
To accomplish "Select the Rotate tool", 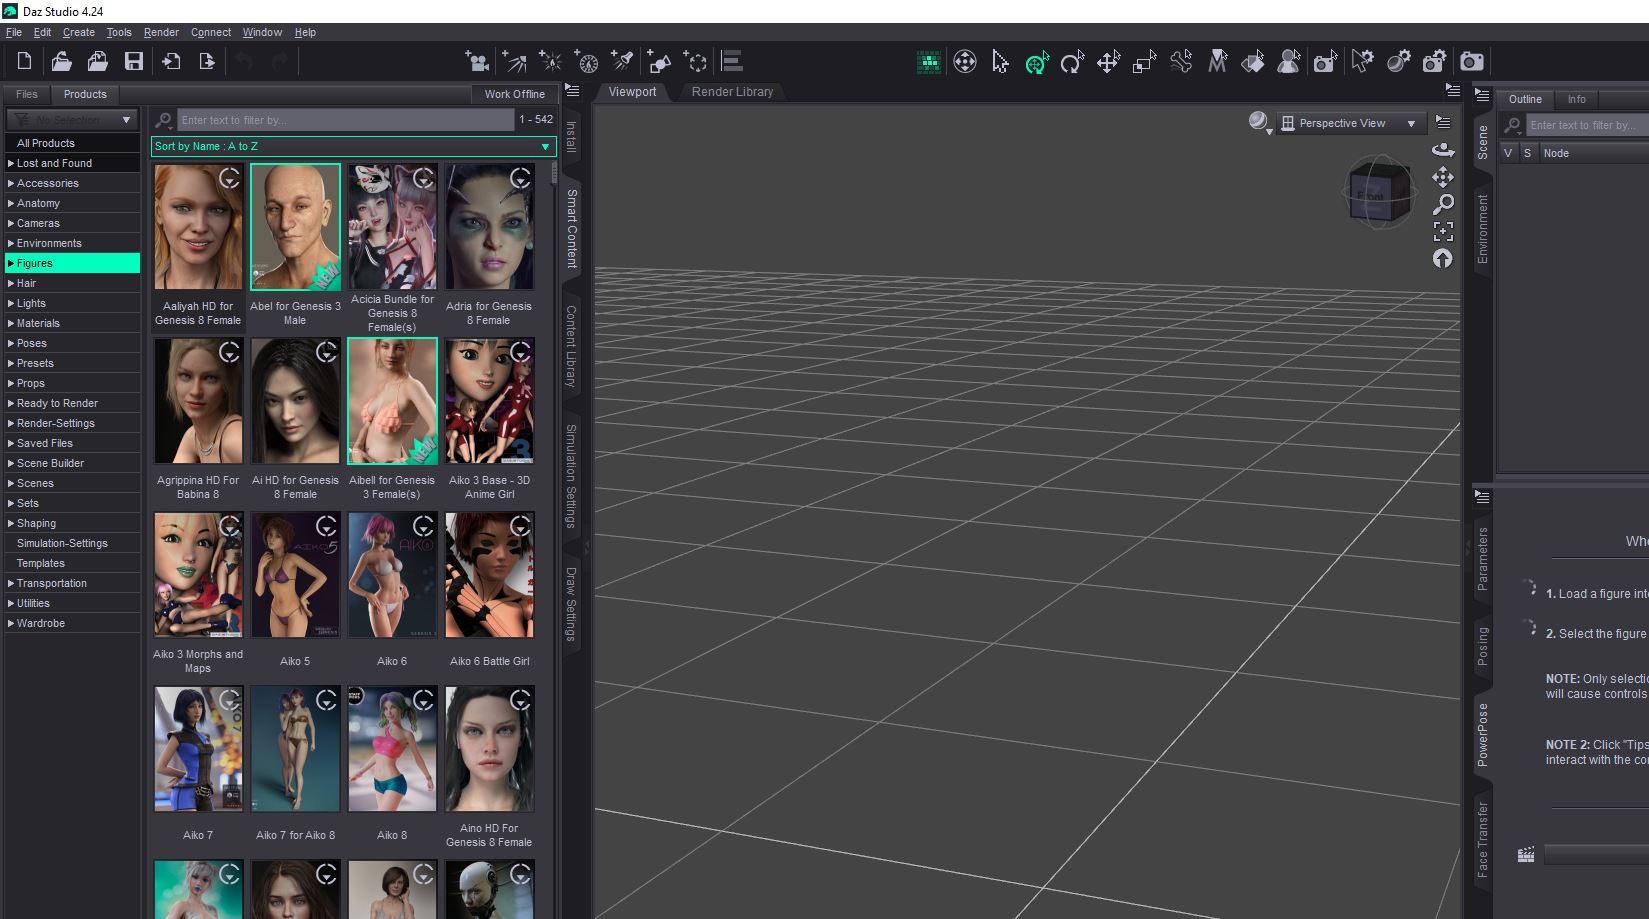I will (1072, 62).
